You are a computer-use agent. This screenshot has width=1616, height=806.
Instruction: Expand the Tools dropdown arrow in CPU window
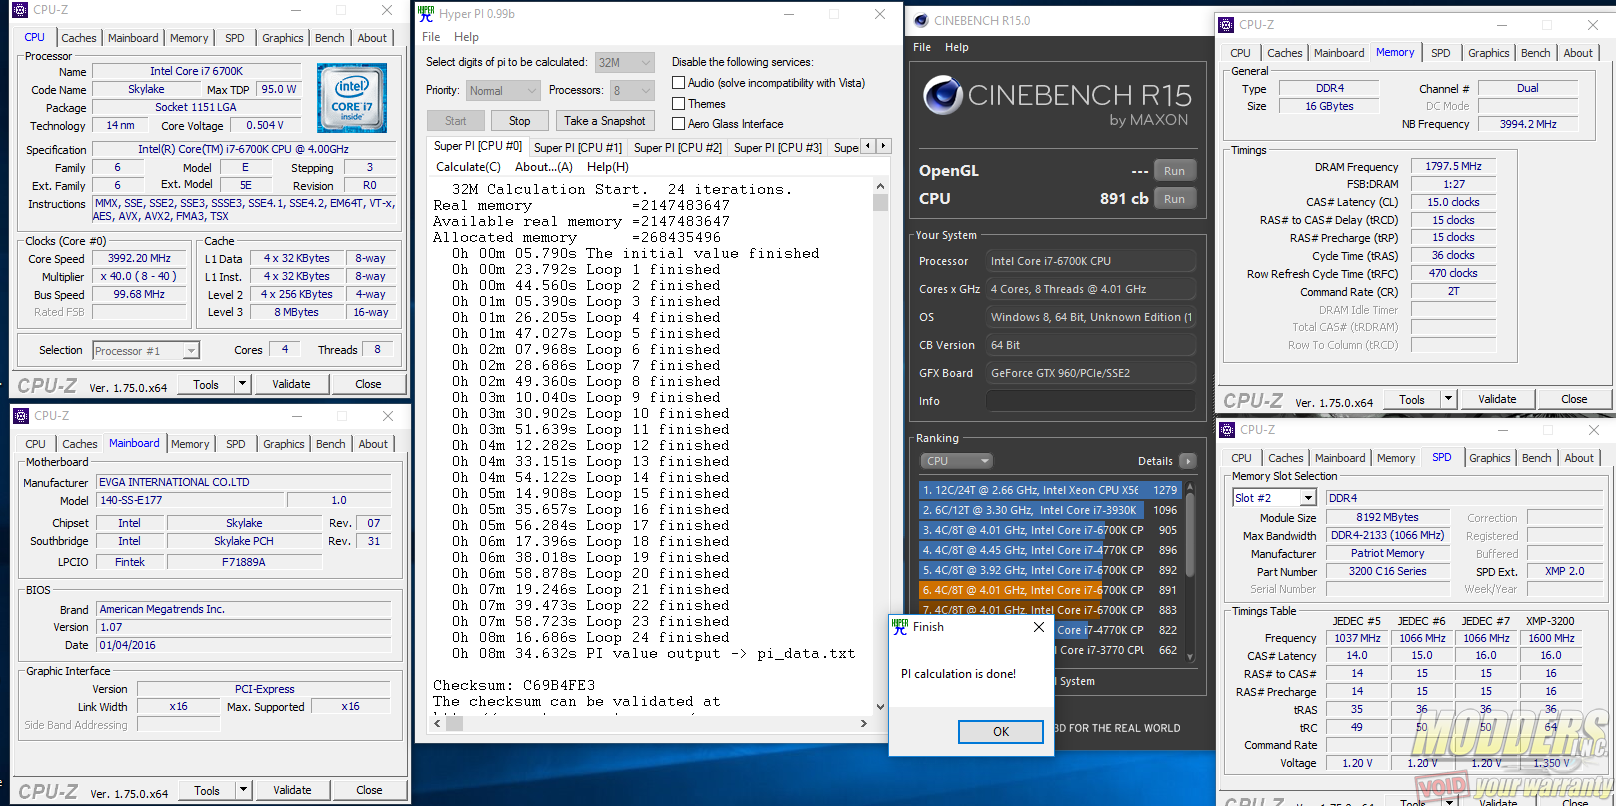tap(242, 384)
